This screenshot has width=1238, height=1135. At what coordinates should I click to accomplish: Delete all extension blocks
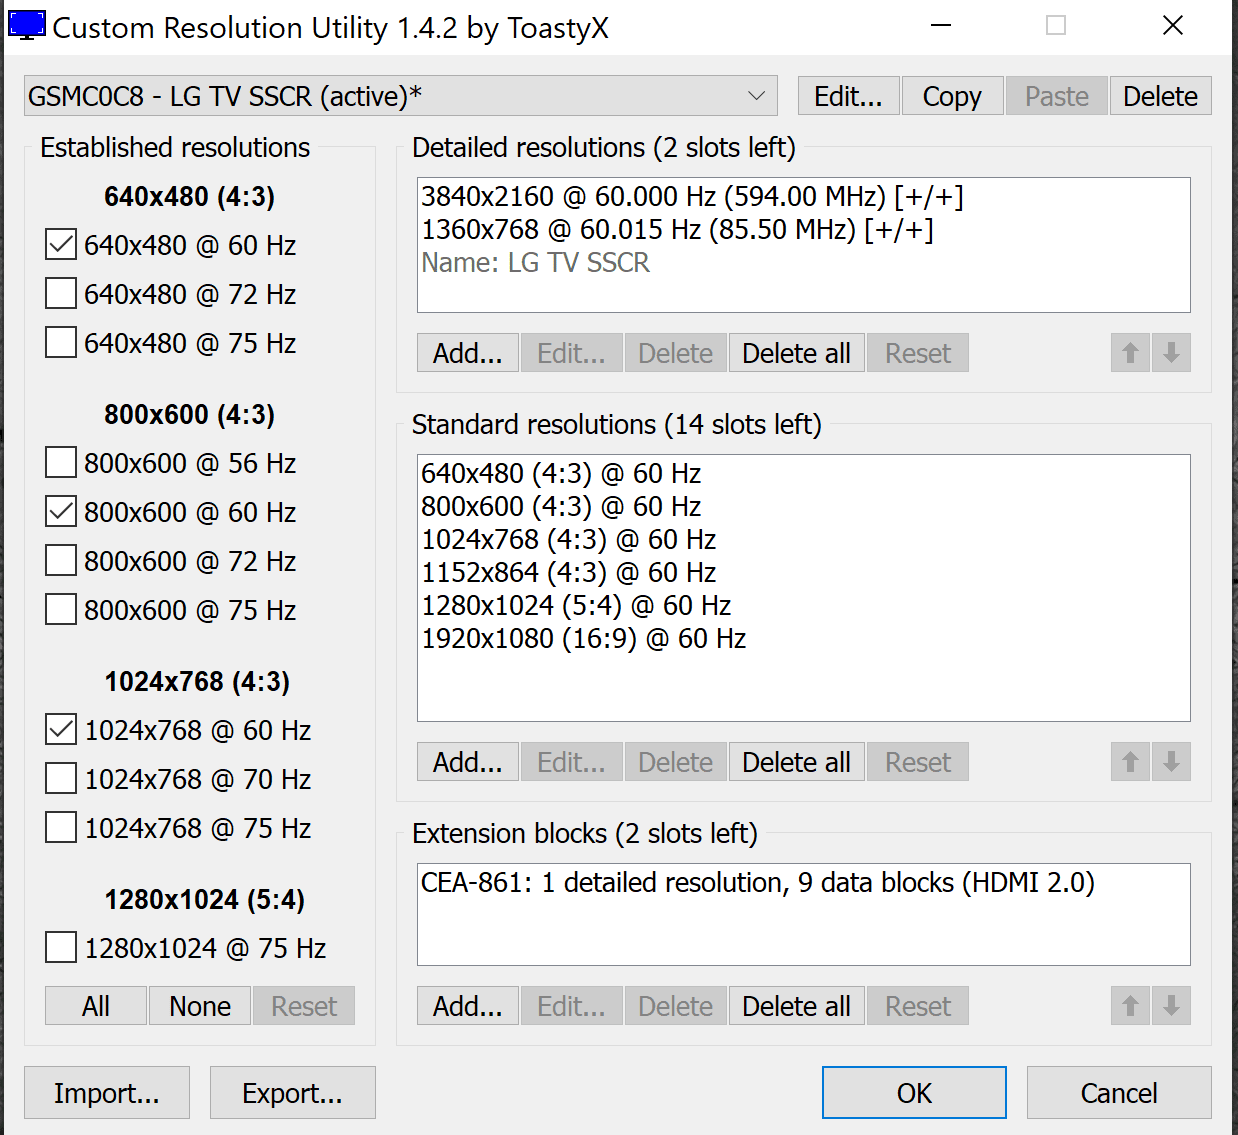(x=797, y=1006)
